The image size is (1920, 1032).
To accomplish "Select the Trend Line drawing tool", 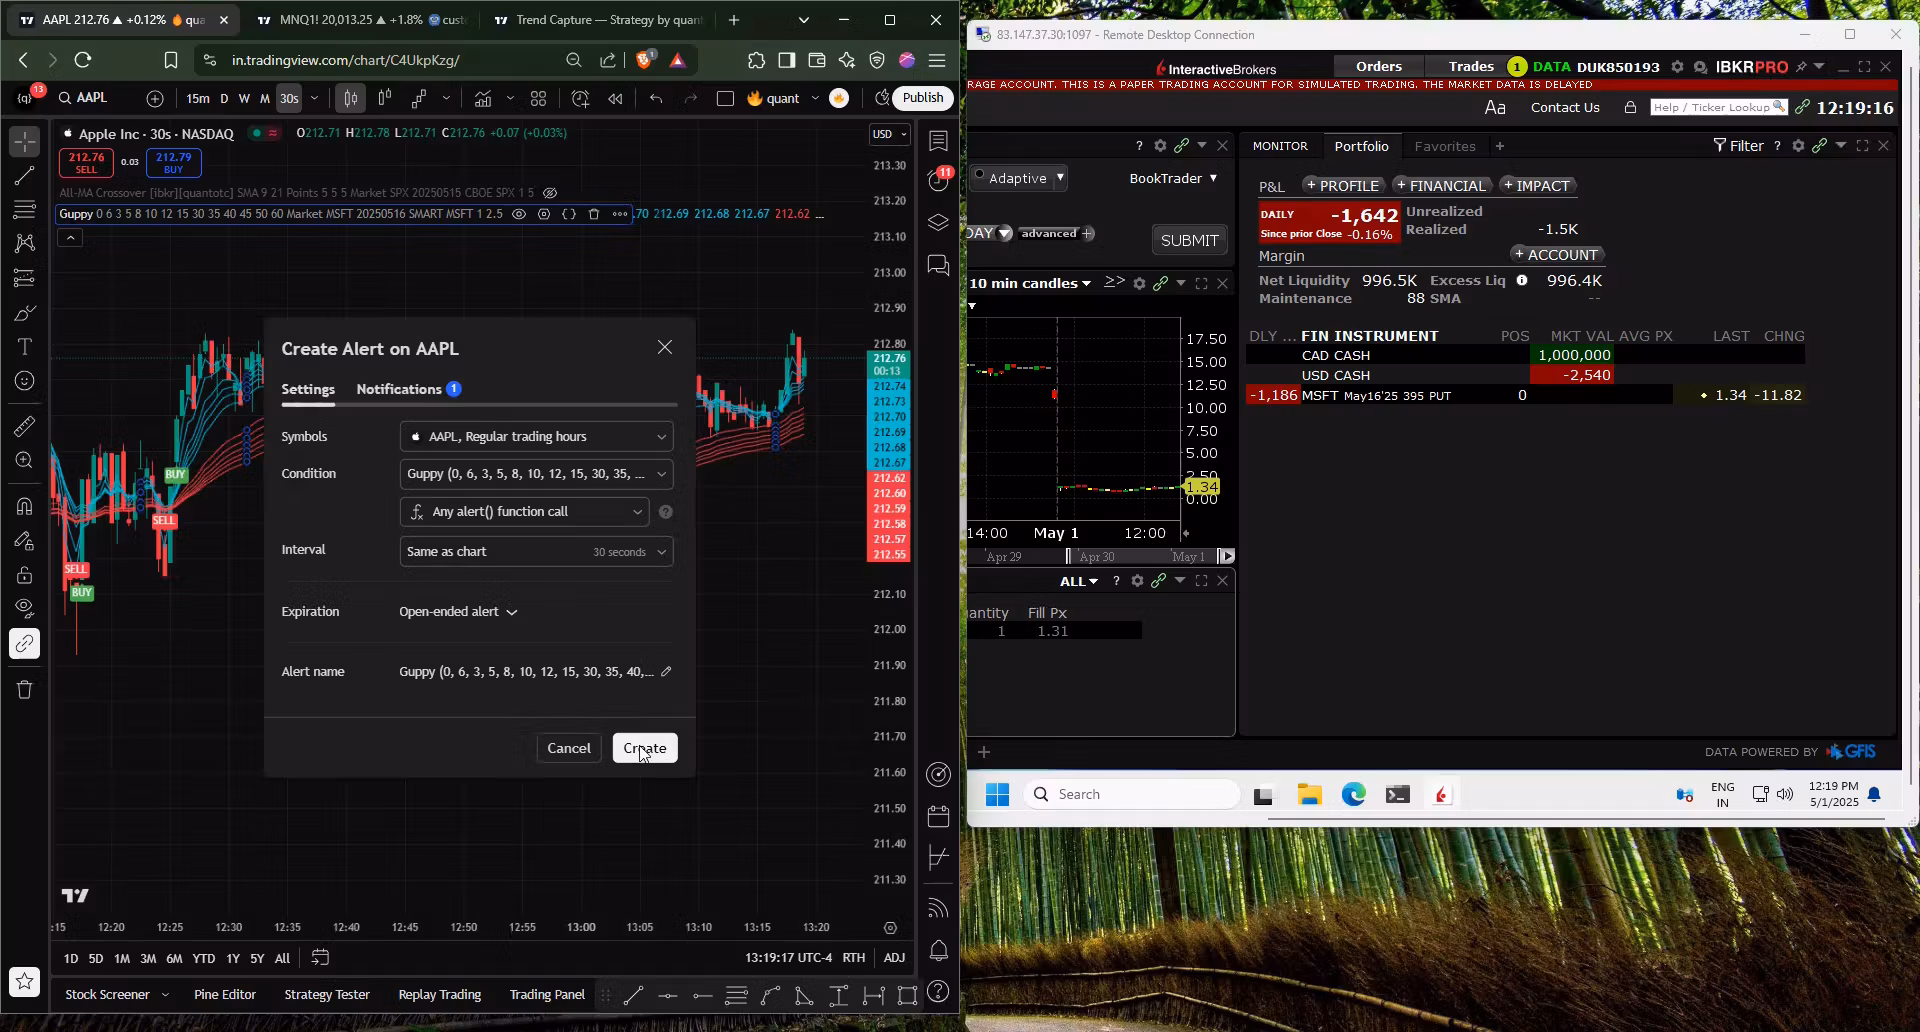I will 24,176.
